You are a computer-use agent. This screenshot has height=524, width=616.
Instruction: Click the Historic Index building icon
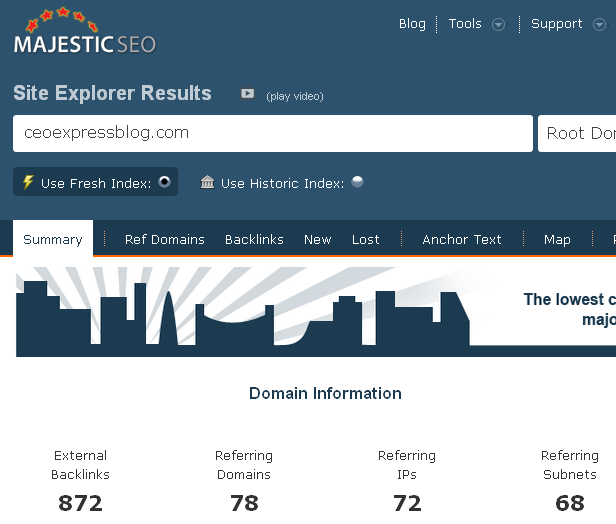207,183
